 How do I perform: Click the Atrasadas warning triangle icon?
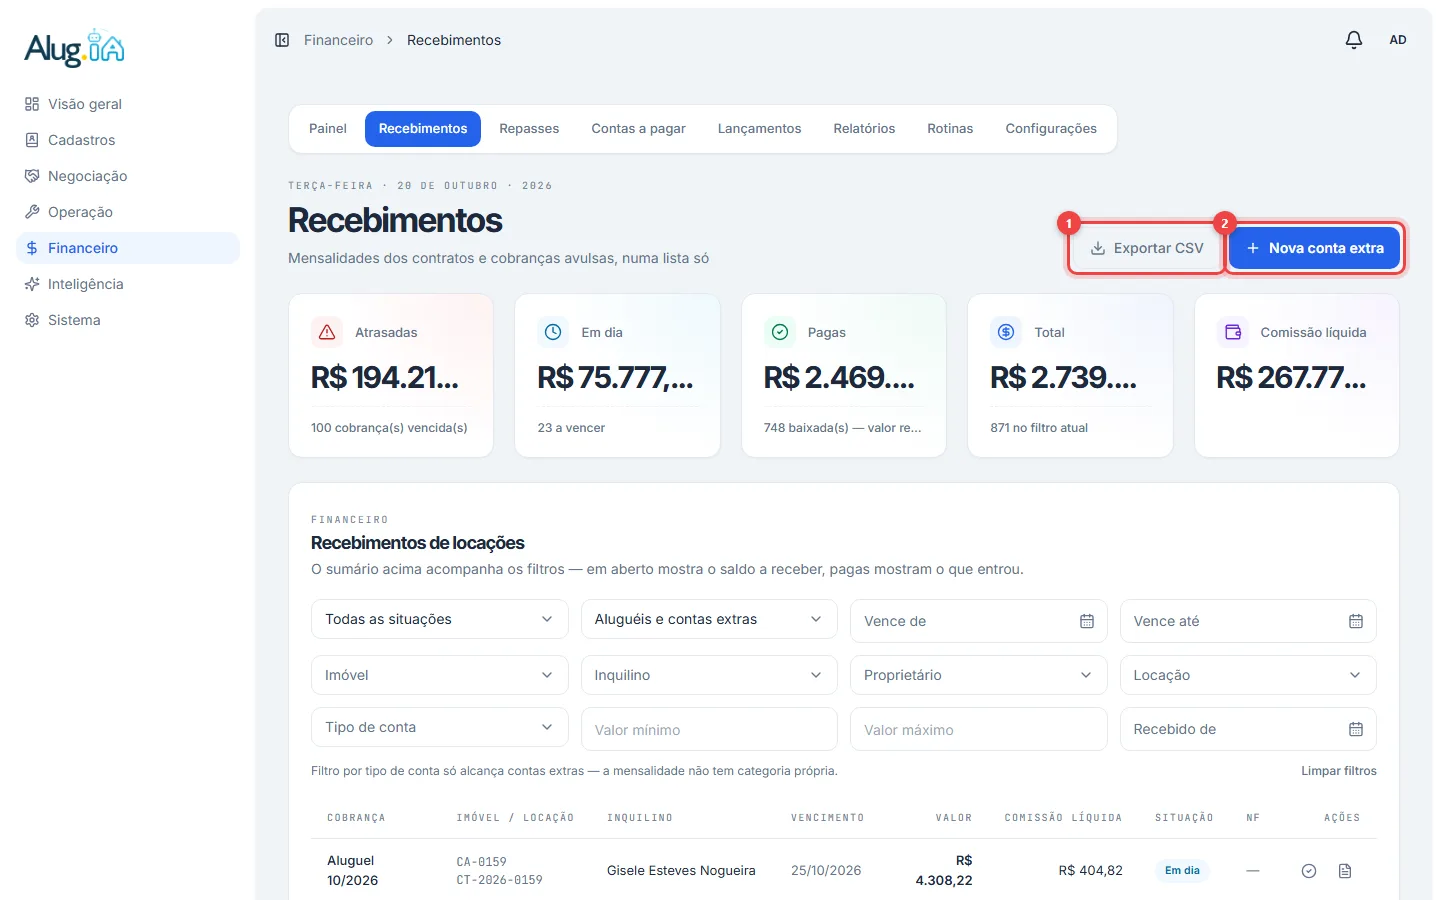pyautogui.click(x=327, y=332)
